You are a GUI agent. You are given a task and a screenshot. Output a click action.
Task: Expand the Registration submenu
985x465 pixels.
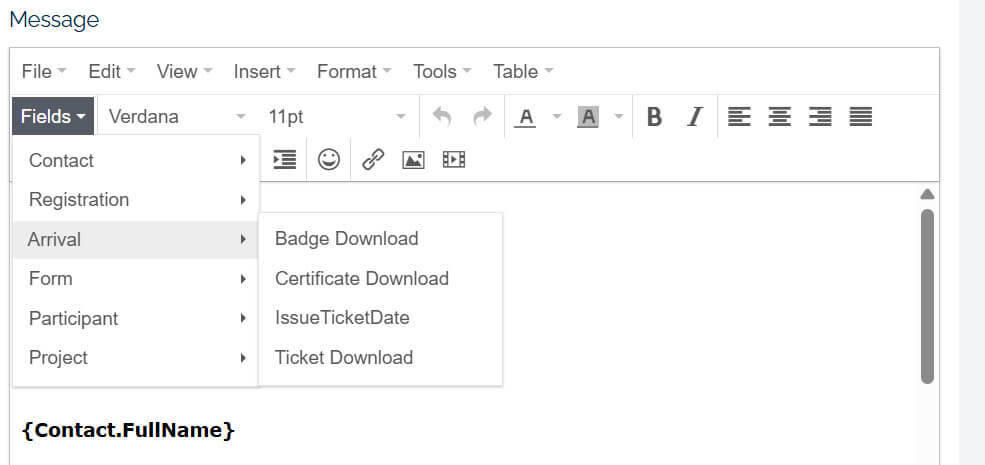click(x=135, y=200)
